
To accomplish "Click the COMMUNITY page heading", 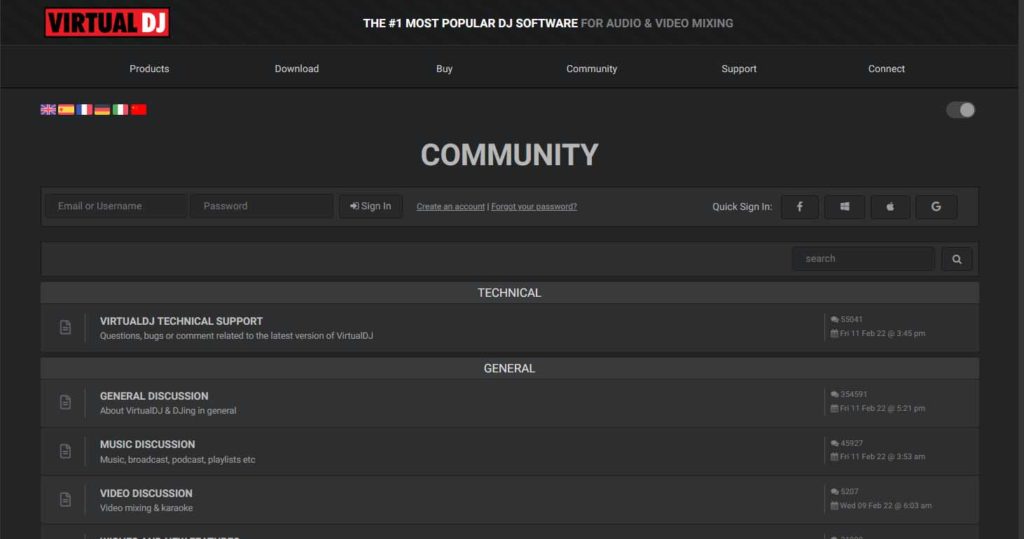I will coord(509,155).
